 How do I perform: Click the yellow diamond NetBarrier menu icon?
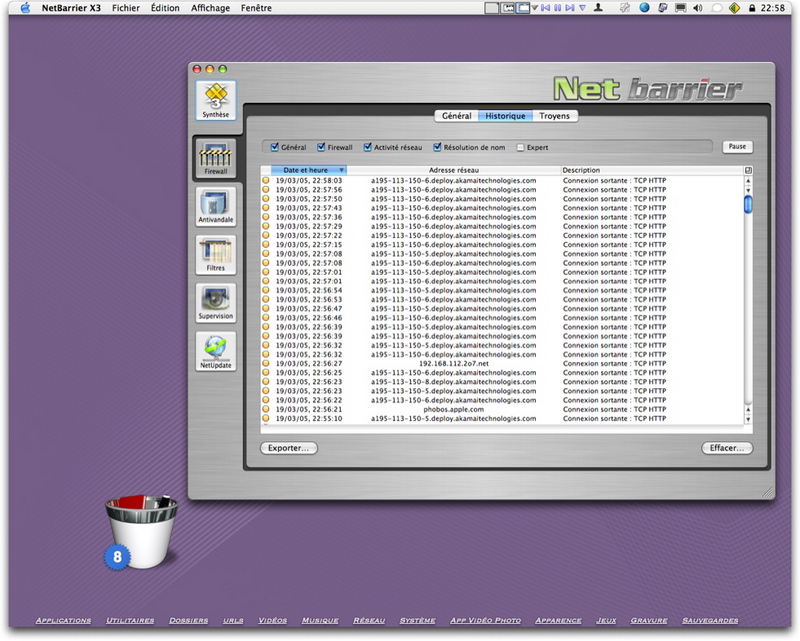click(x=734, y=8)
